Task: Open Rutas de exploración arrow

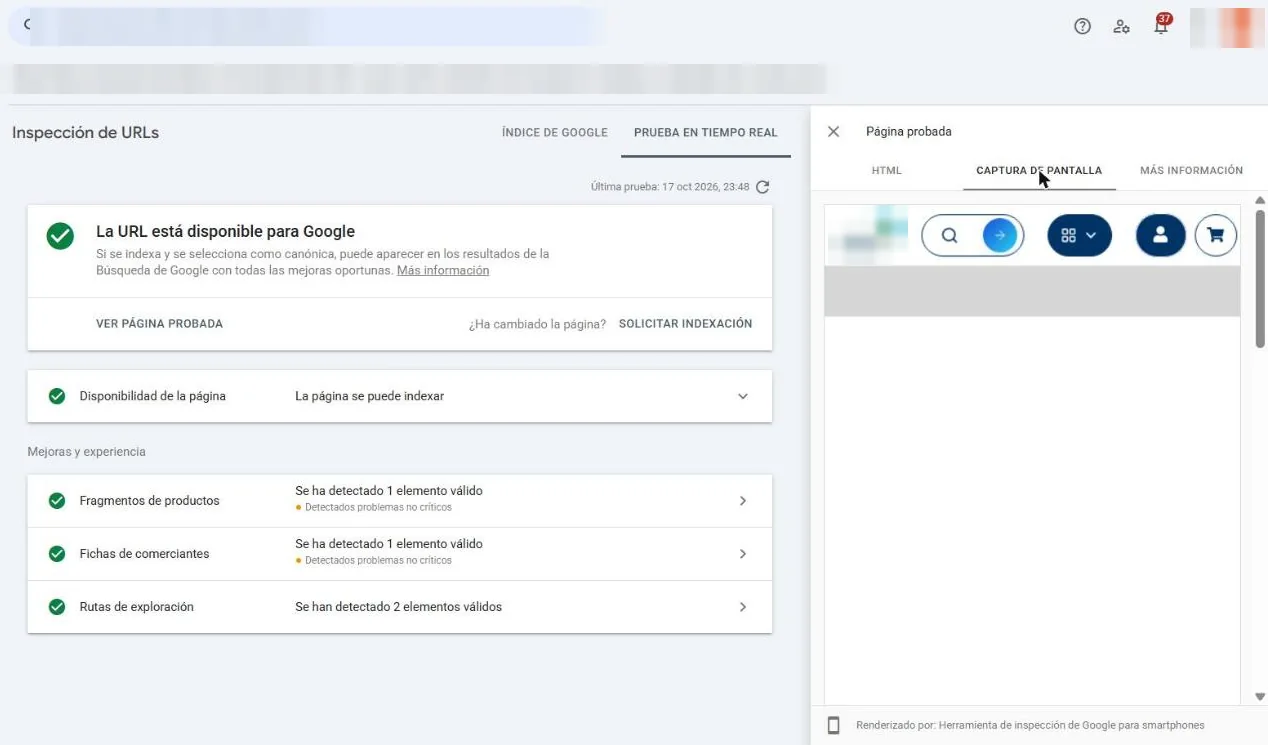Action: (x=743, y=607)
